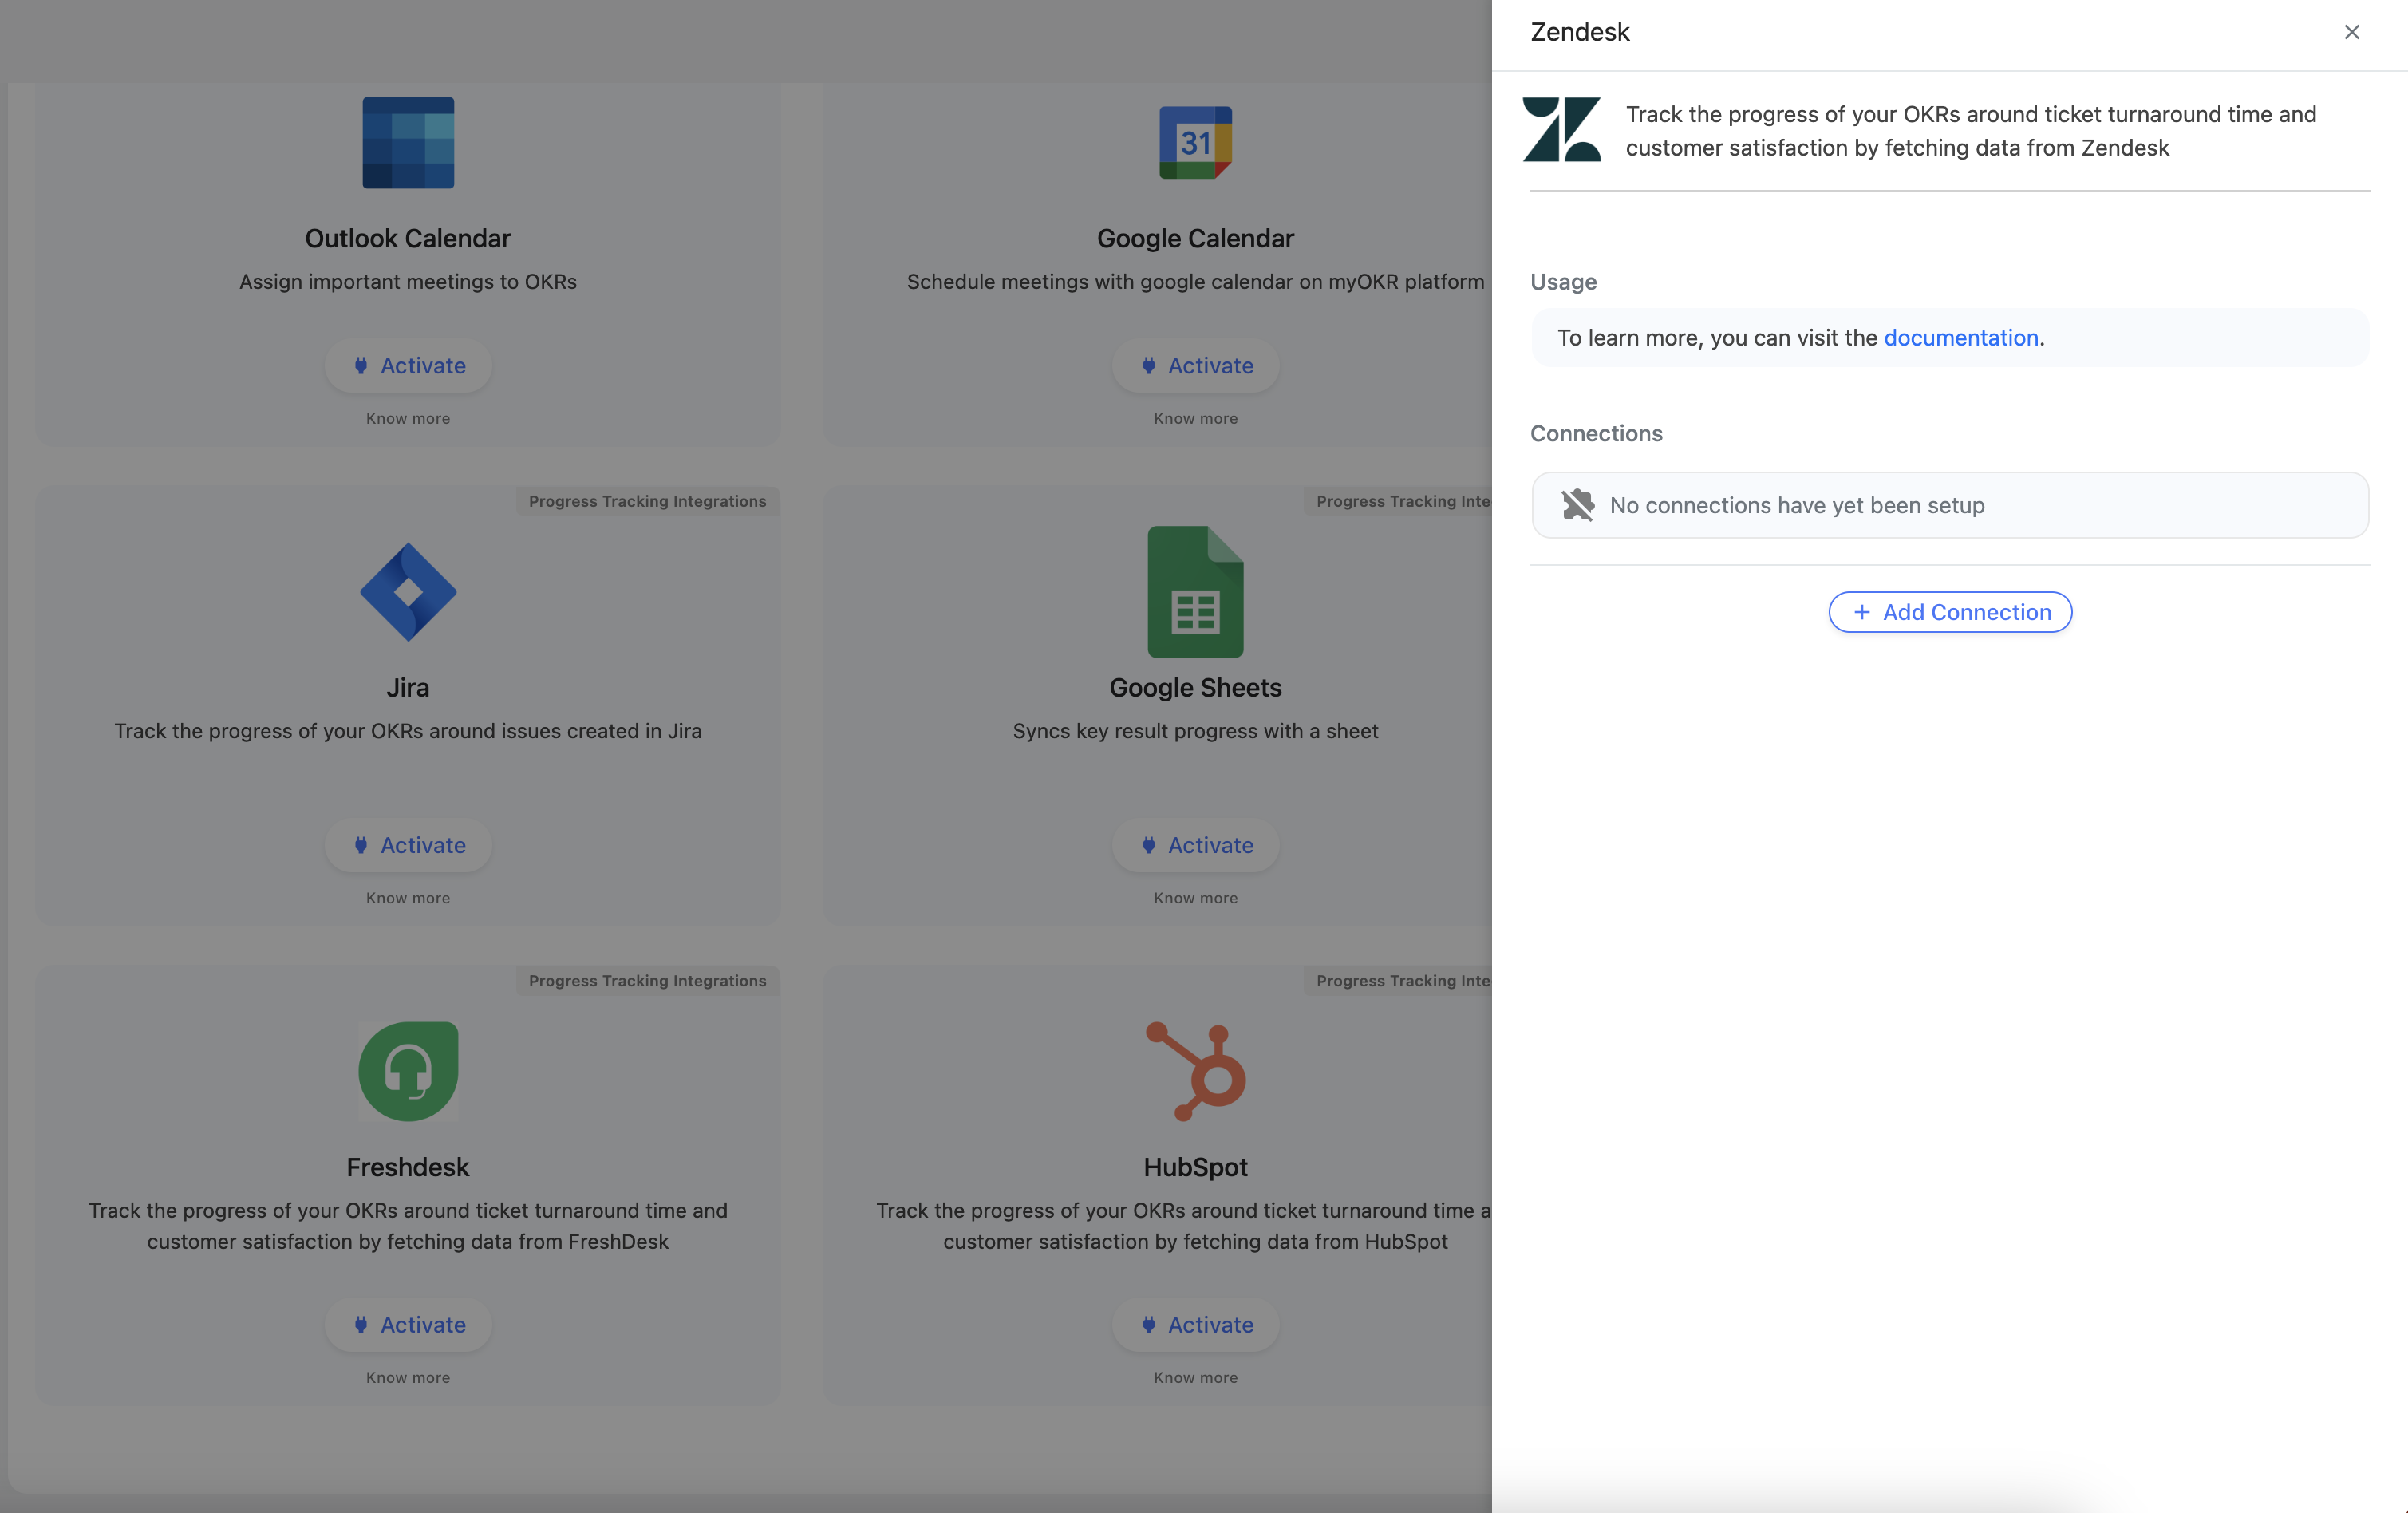Click 'Syncs key result progress with a sheet'
2408x1513 pixels.
tap(1195, 731)
